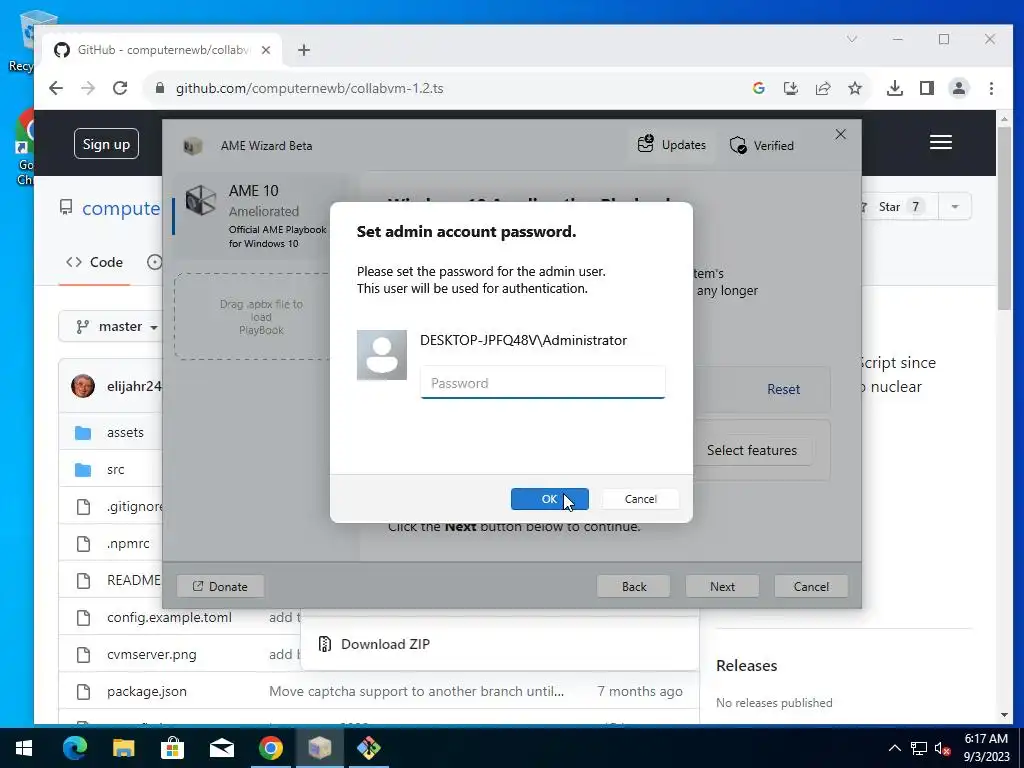Viewport: 1024px width, 768px height.
Task: Close the GitHub browser tab
Action: pos(266,50)
